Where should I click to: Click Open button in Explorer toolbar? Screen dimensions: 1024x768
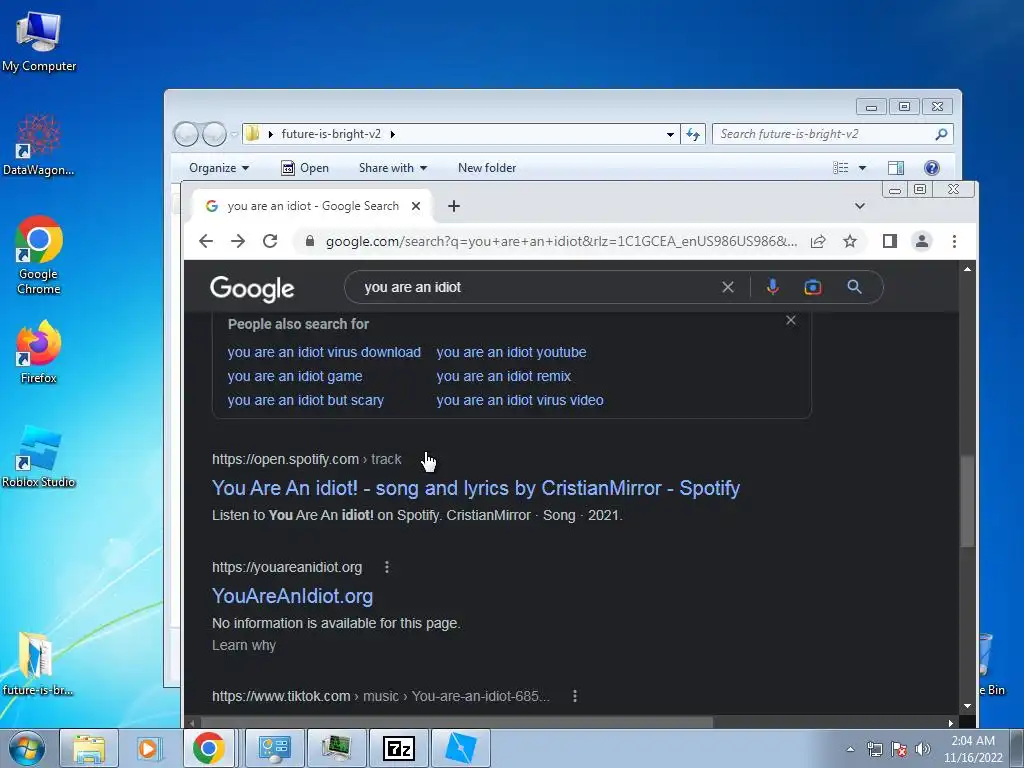[305, 168]
